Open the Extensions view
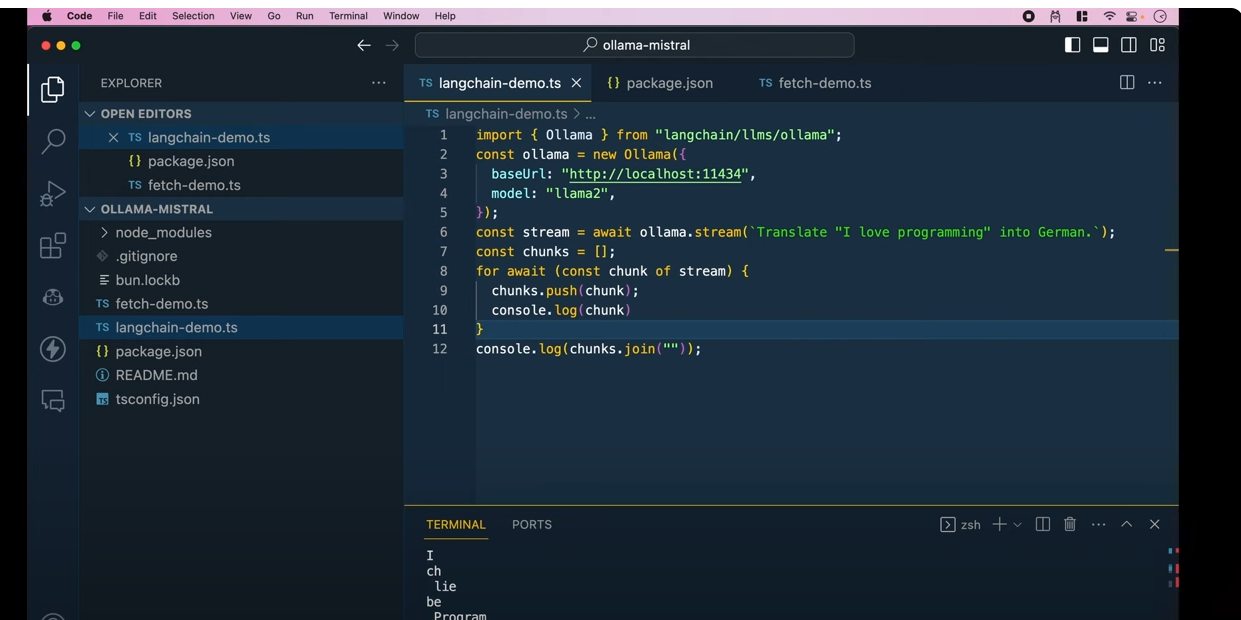This screenshot has width=1241, height=620. pos(53,245)
